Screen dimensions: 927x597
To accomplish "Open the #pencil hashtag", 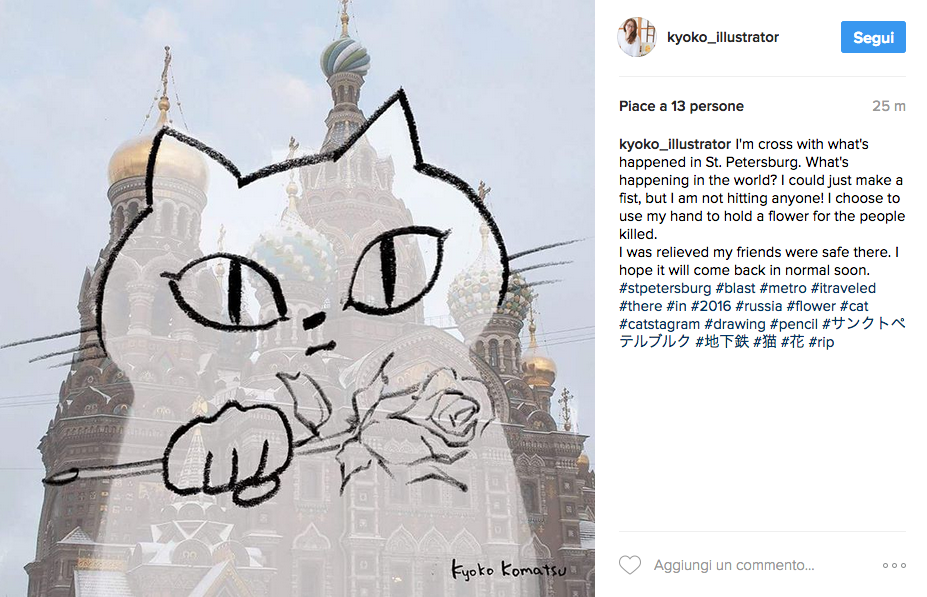I will click(793, 325).
